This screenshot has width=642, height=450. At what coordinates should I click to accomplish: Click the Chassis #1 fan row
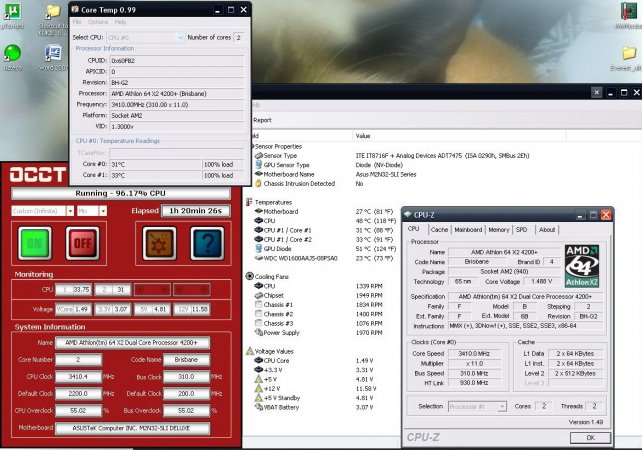click(319, 305)
